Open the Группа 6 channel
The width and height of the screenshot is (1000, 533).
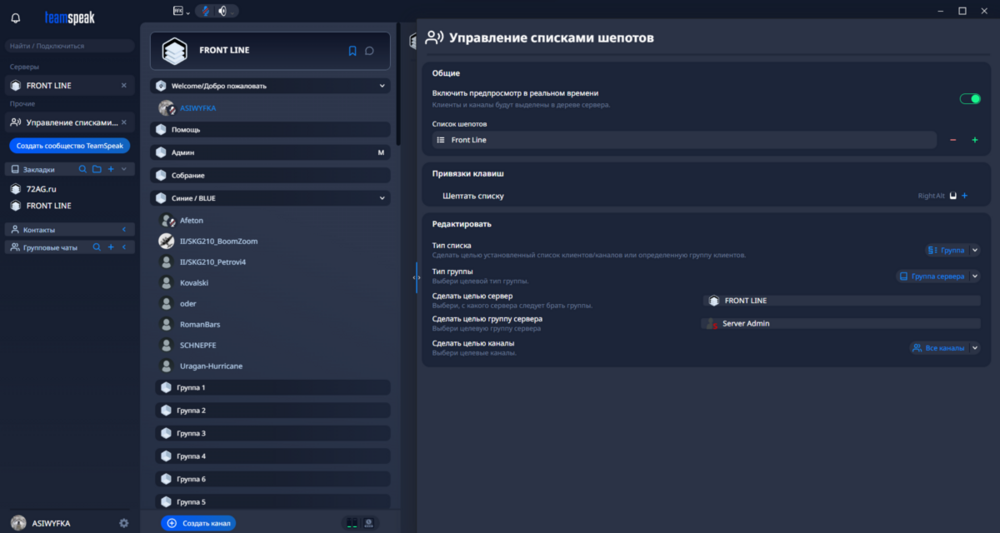coord(273,479)
